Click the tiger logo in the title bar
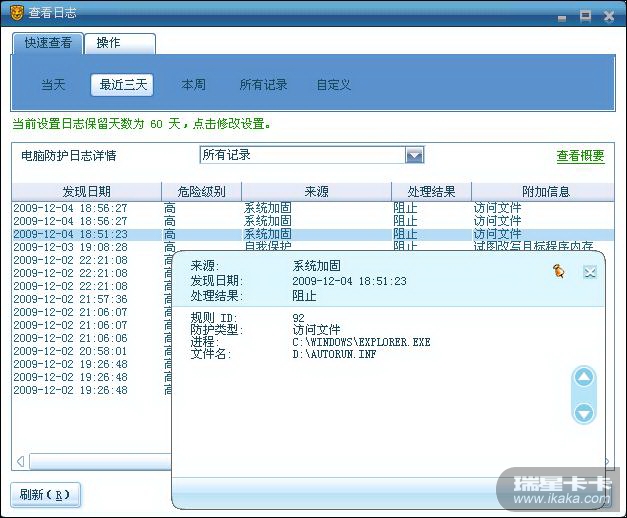 tap(17, 13)
